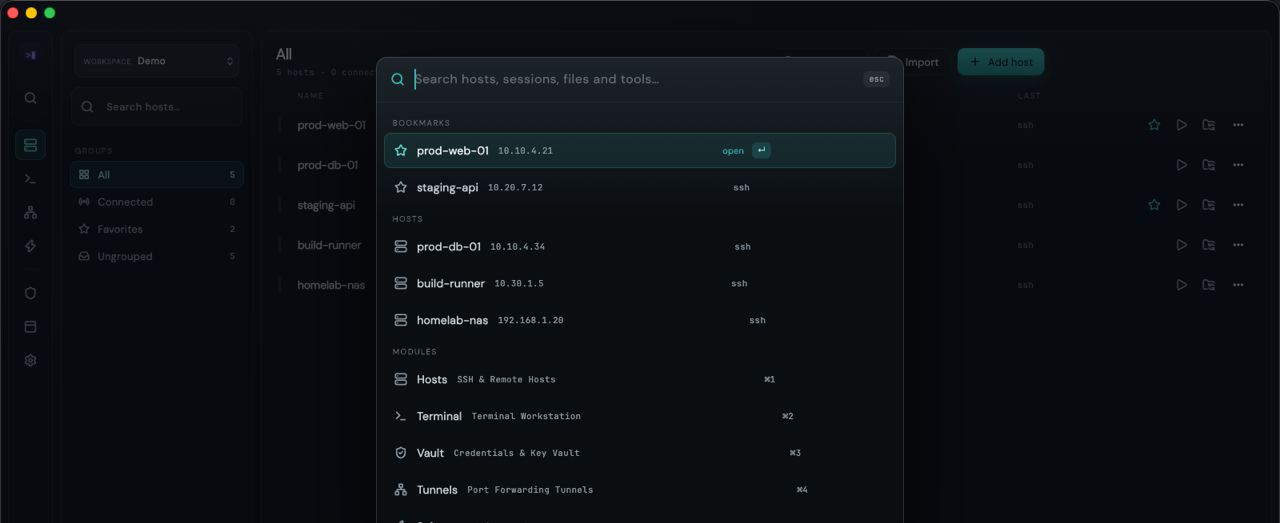
Task: Select the Ungrouped group
Action: click(156, 256)
